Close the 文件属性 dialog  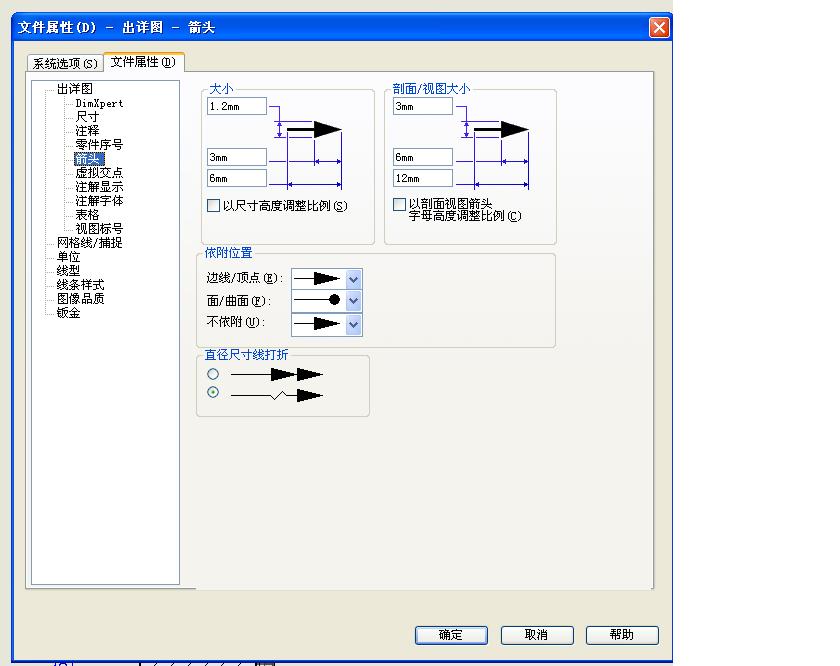click(659, 27)
